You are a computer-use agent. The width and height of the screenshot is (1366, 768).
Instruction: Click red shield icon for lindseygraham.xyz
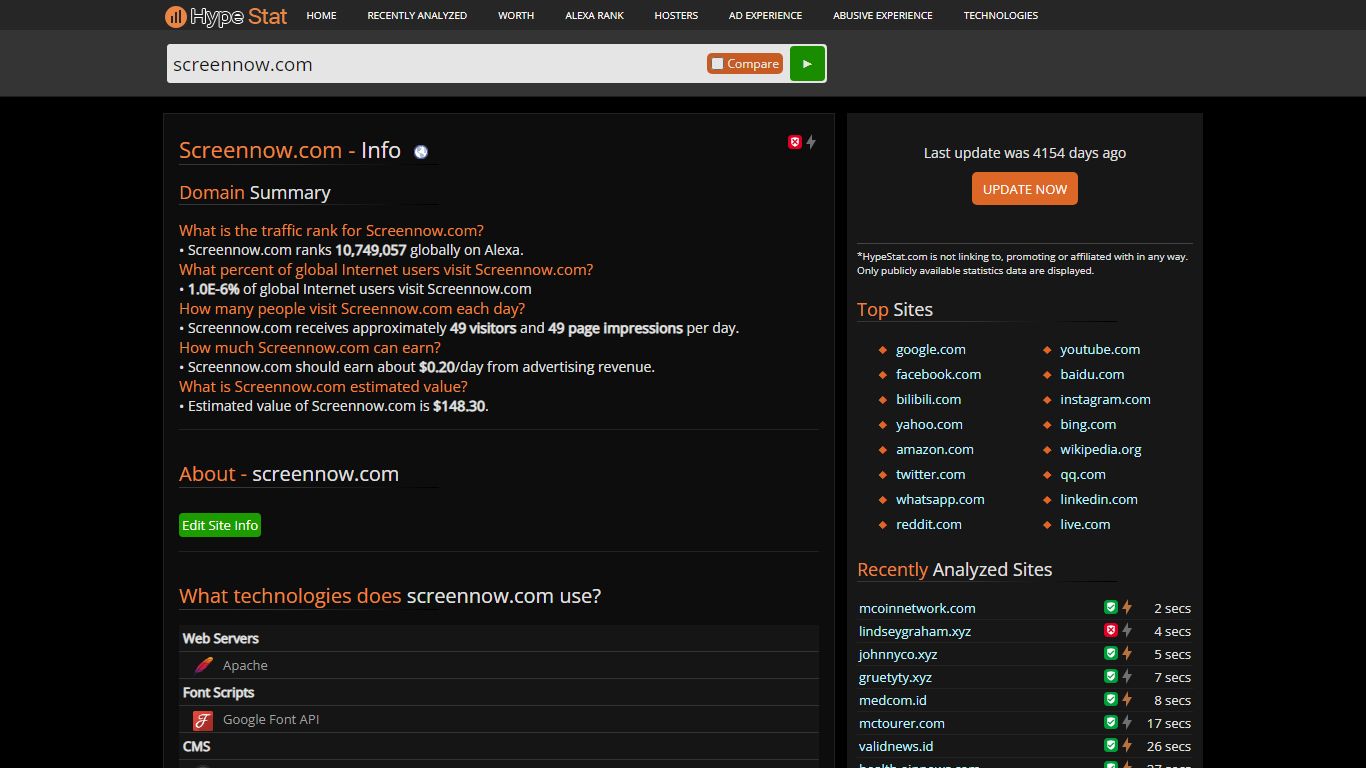pyautogui.click(x=1110, y=630)
